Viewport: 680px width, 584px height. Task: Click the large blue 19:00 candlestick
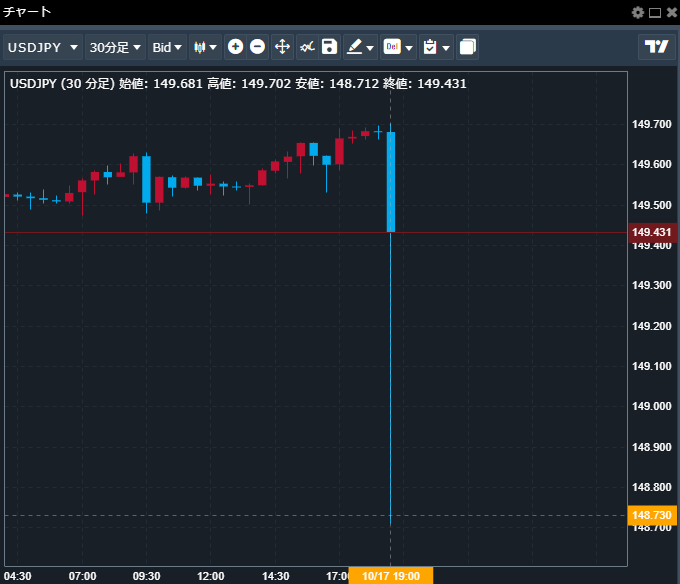tap(391, 182)
